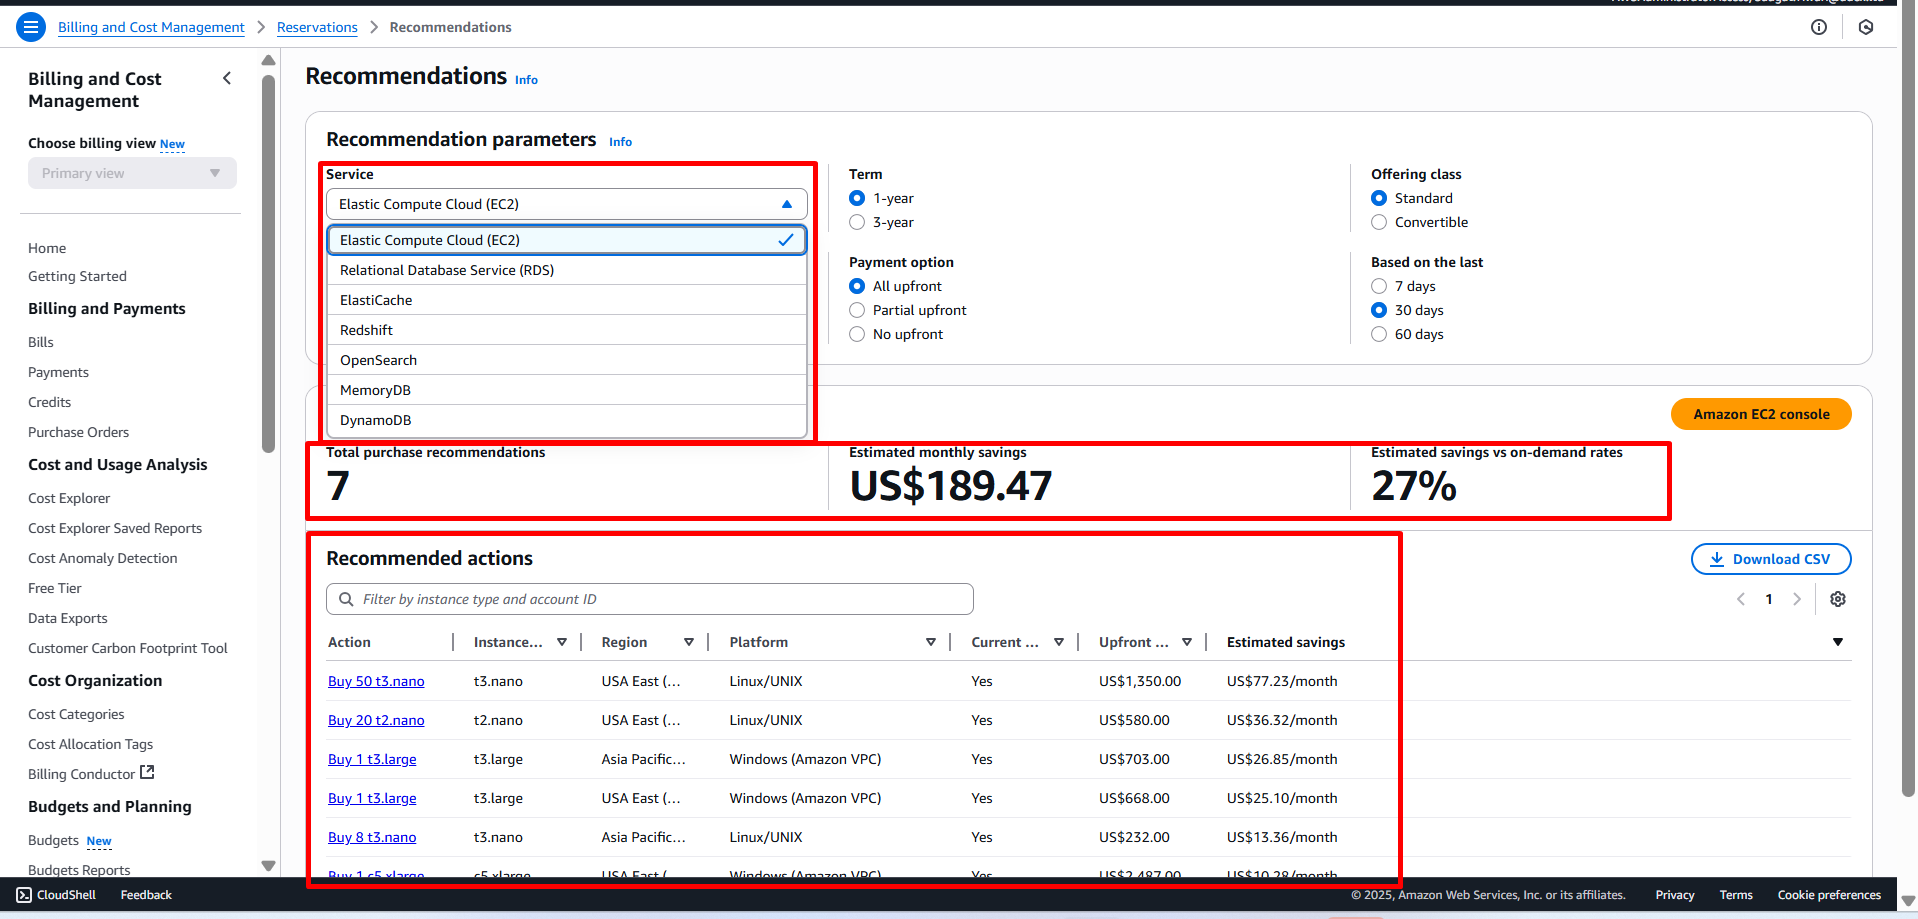This screenshot has height=919, width=1918.
Task: Open table preferences via the gear icon
Action: 1838,598
